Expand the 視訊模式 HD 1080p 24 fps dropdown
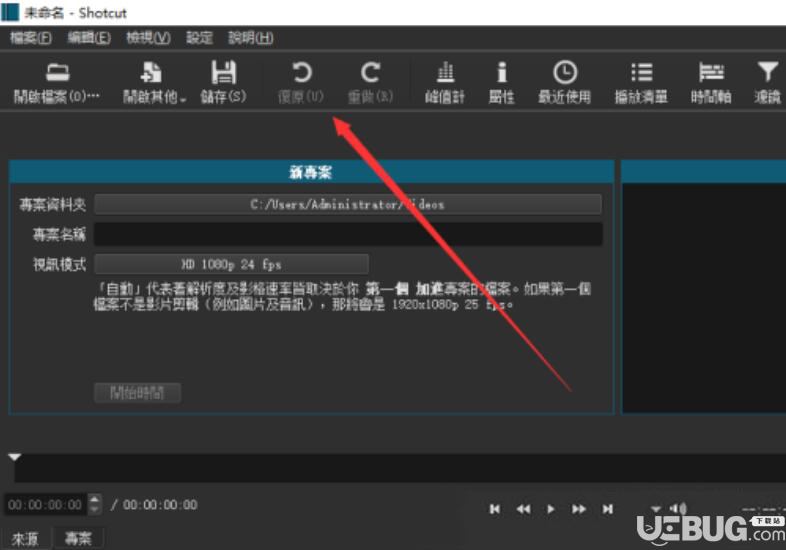786x550 pixels. point(232,264)
